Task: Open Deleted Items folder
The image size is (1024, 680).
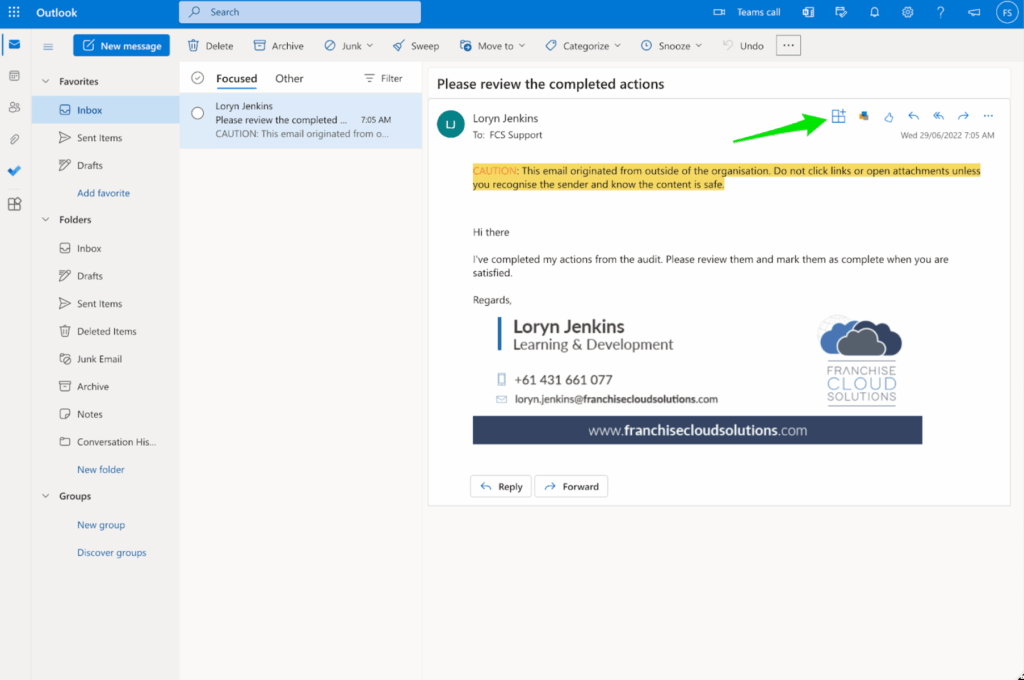Action: (106, 331)
